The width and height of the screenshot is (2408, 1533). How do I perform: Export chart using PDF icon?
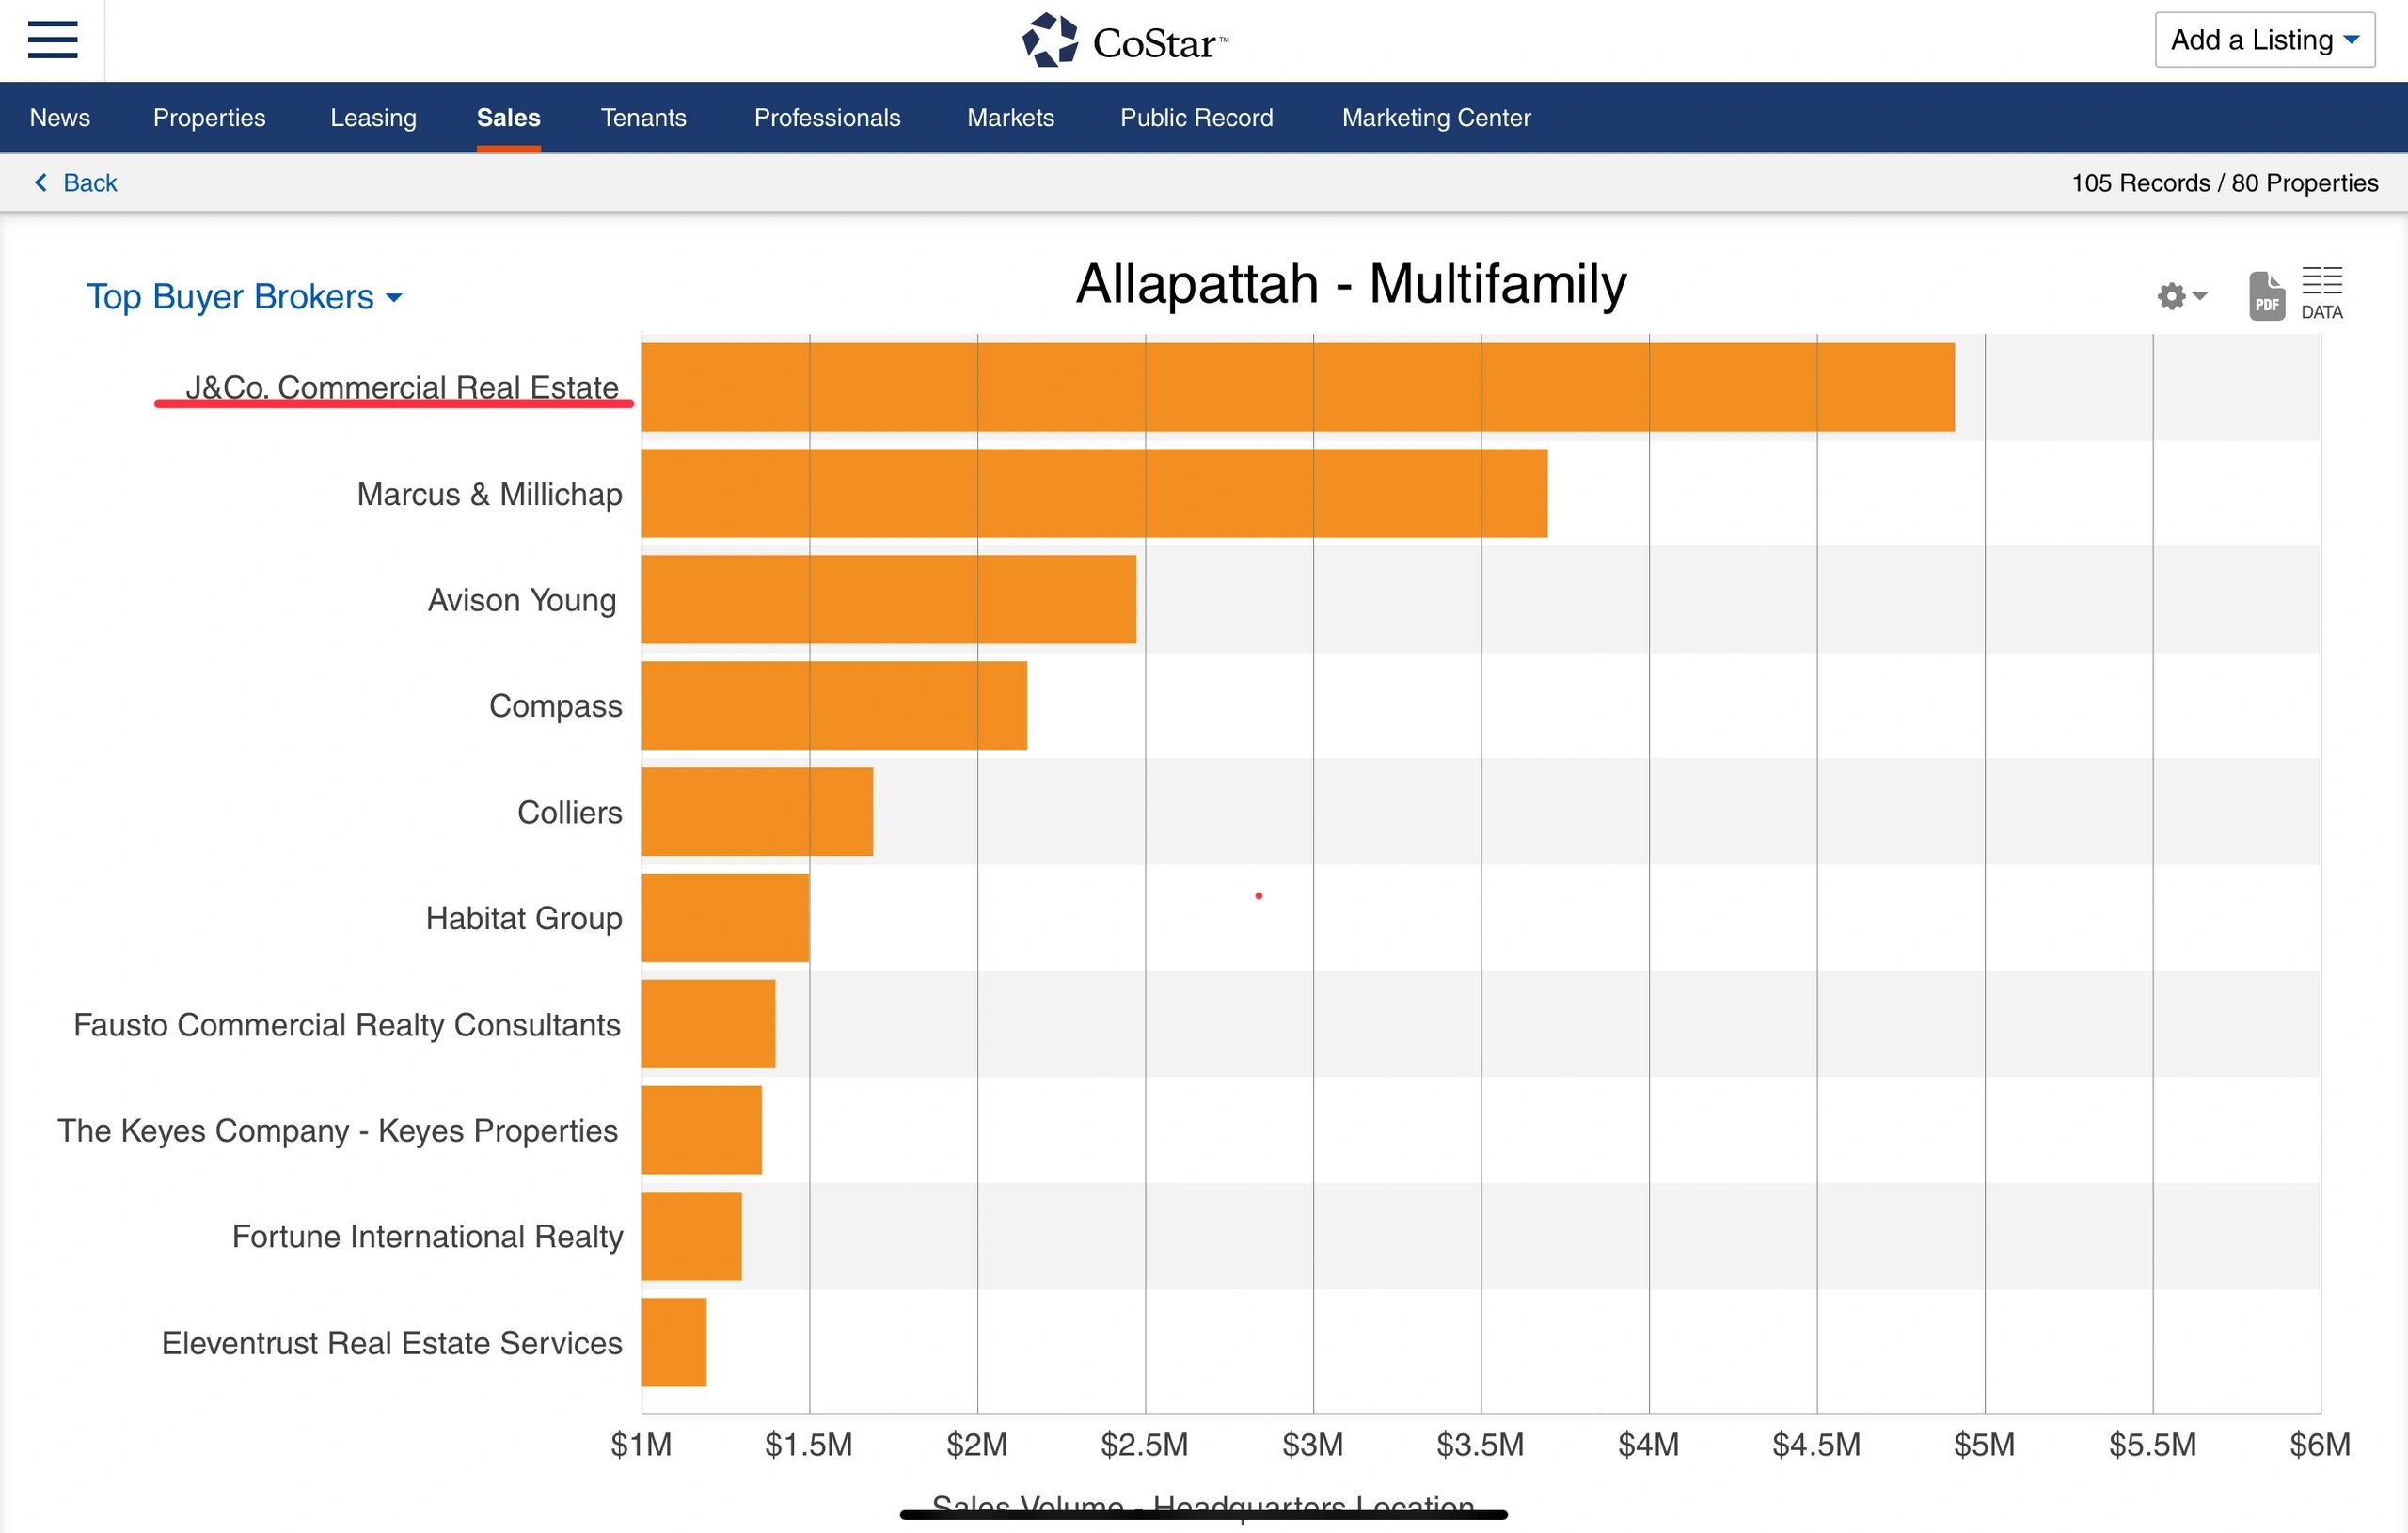click(x=2266, y=296)
